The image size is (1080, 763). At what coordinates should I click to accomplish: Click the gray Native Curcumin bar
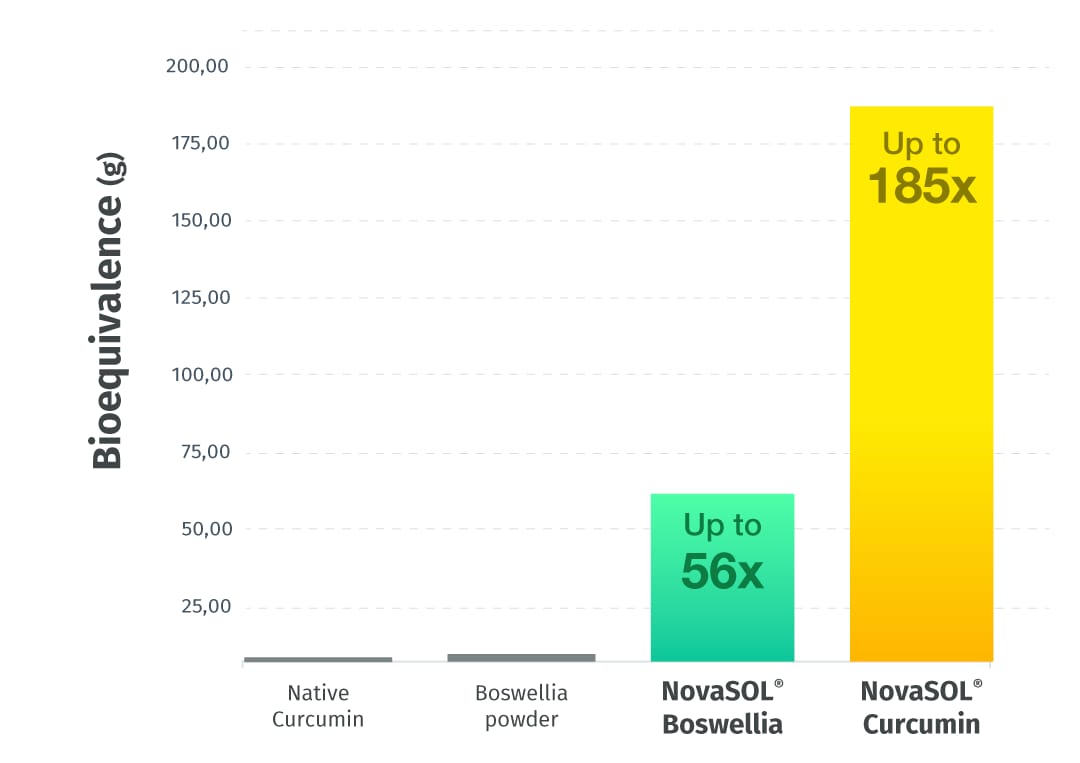point(318,659)
